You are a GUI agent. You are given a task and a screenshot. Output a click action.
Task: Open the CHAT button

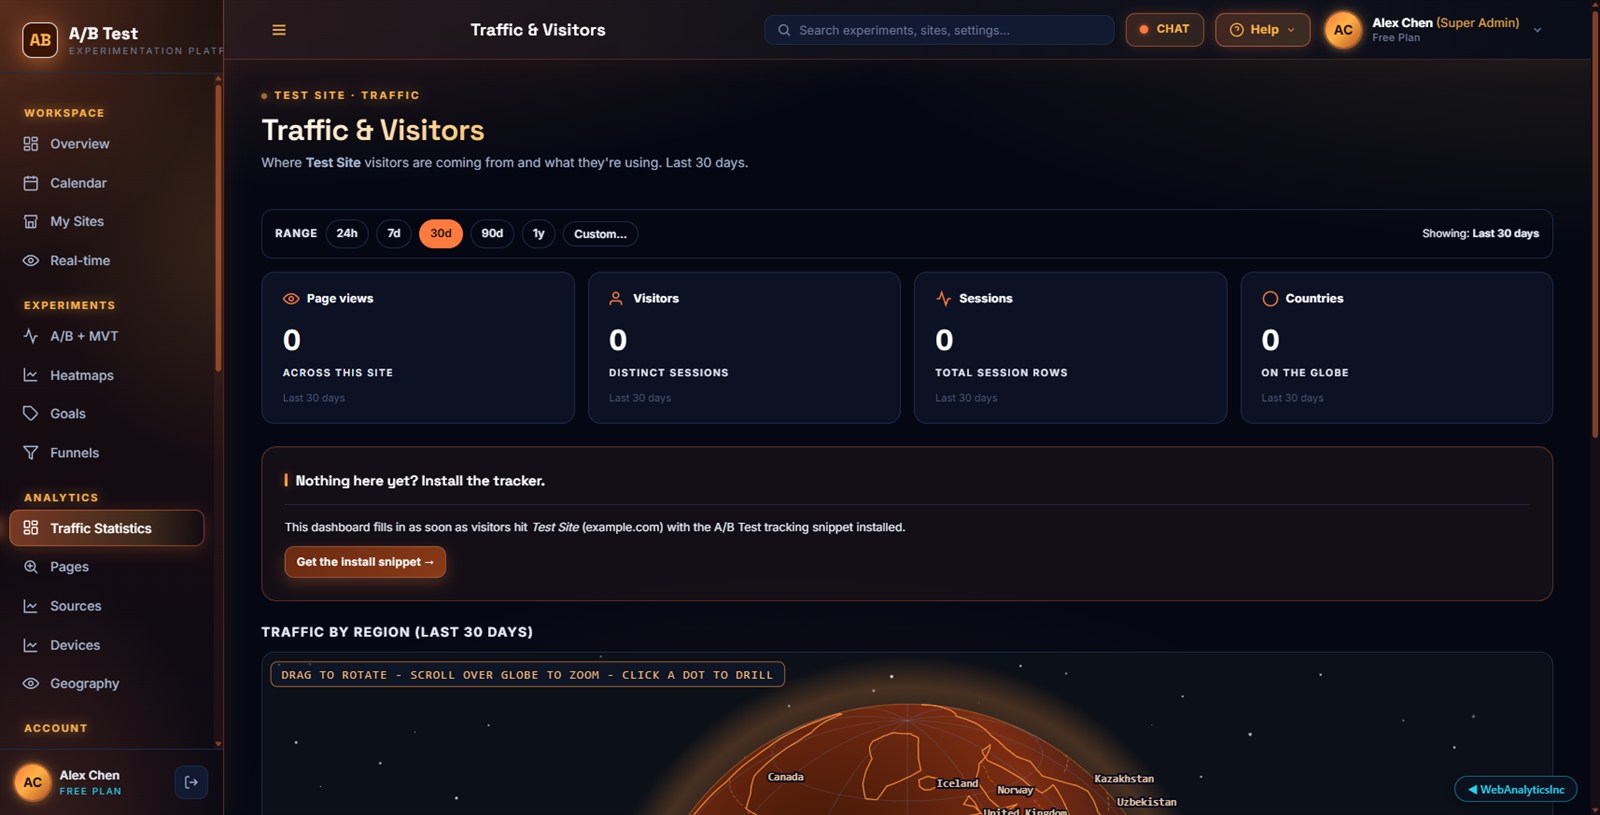click(x=1164, y=30)
